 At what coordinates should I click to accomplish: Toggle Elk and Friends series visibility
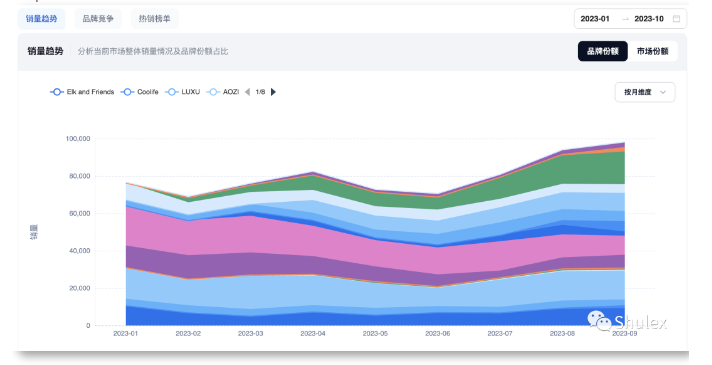tap(82, 92)
